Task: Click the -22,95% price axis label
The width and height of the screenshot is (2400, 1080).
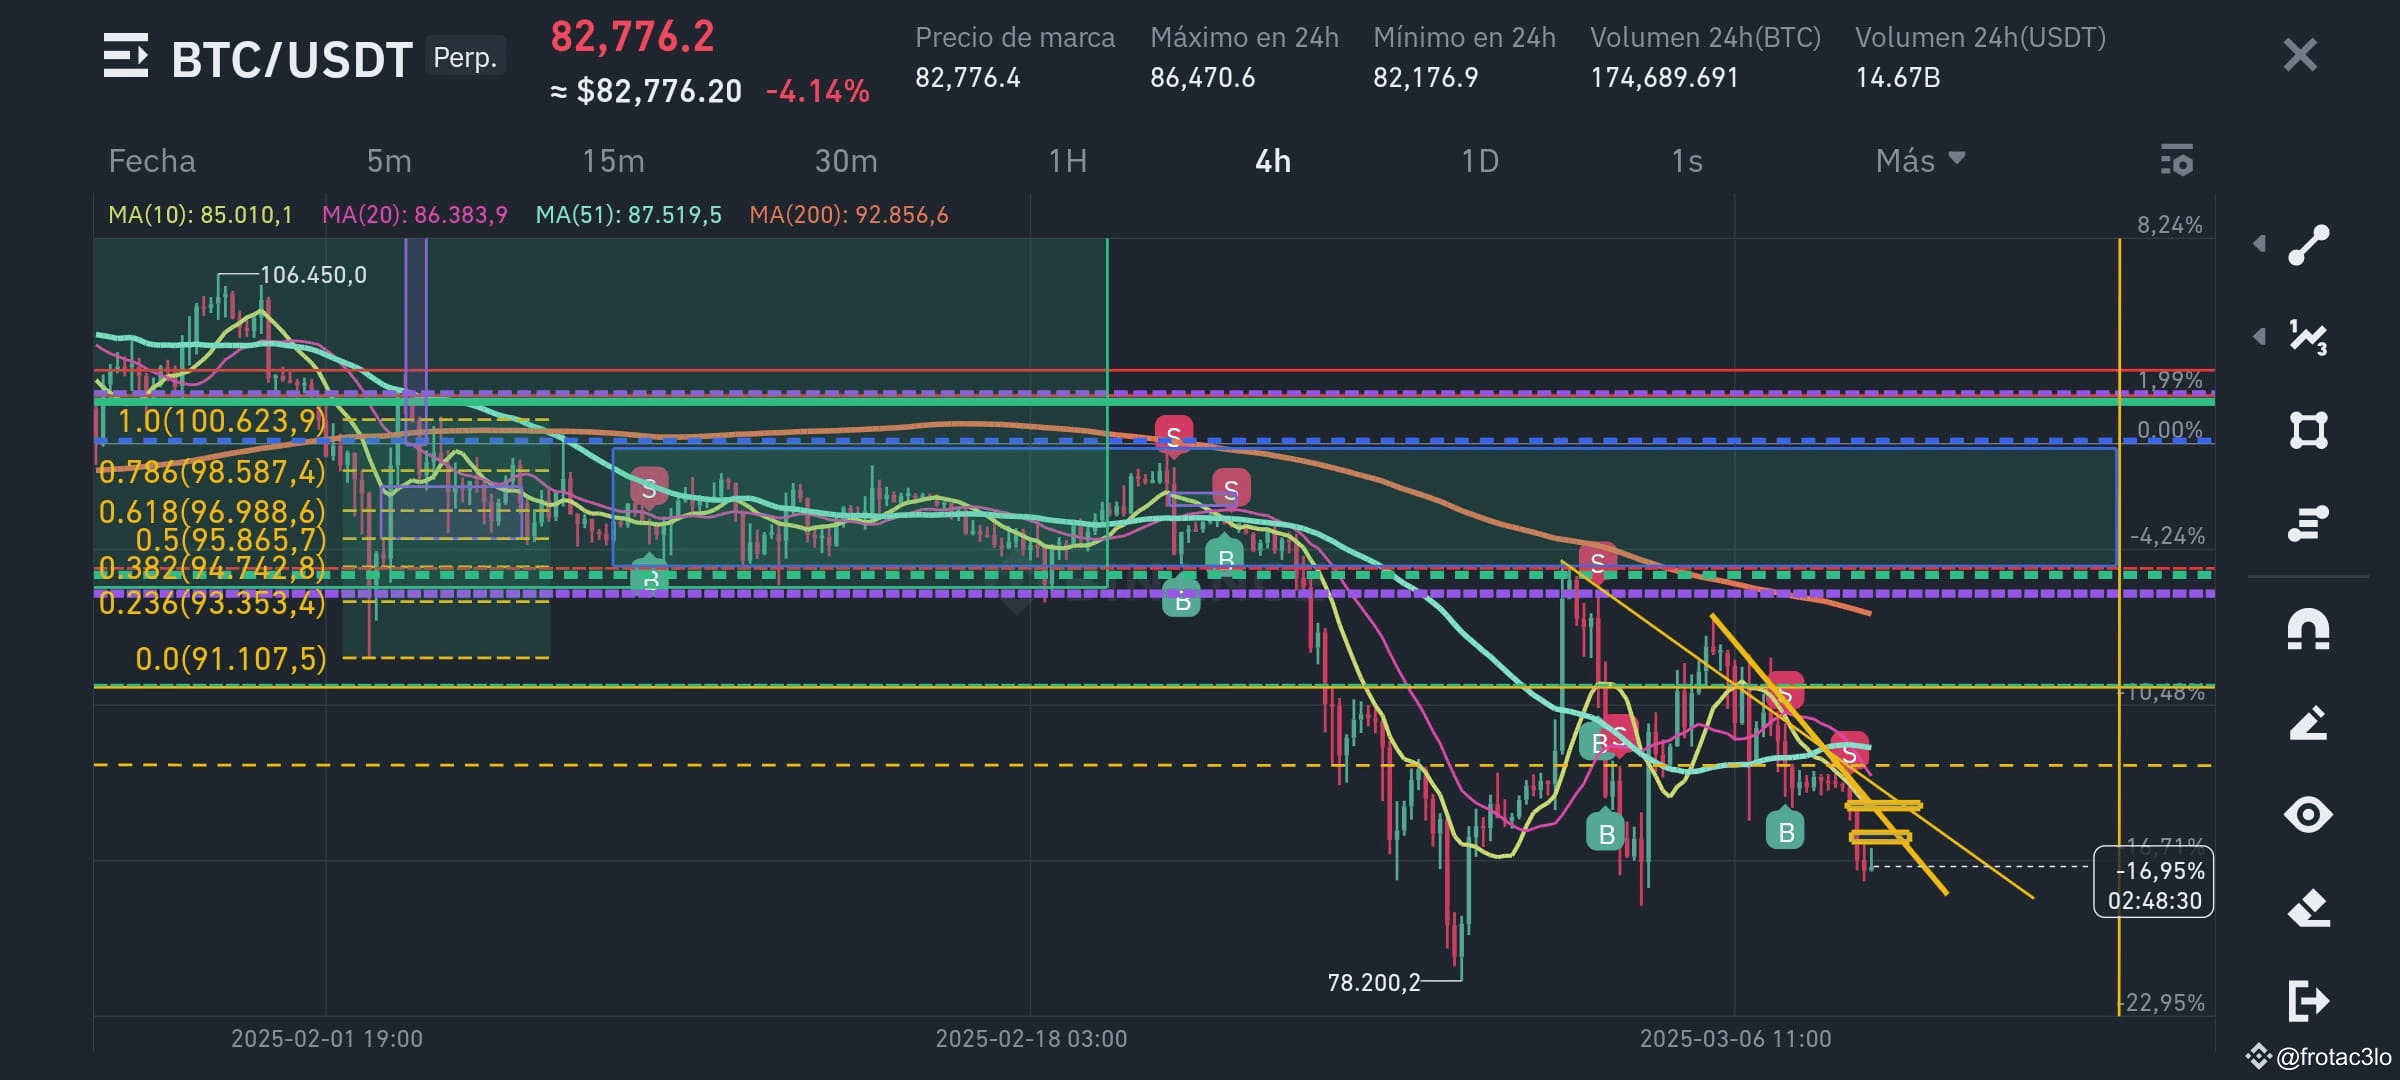Action: tap(2163, 1003)
